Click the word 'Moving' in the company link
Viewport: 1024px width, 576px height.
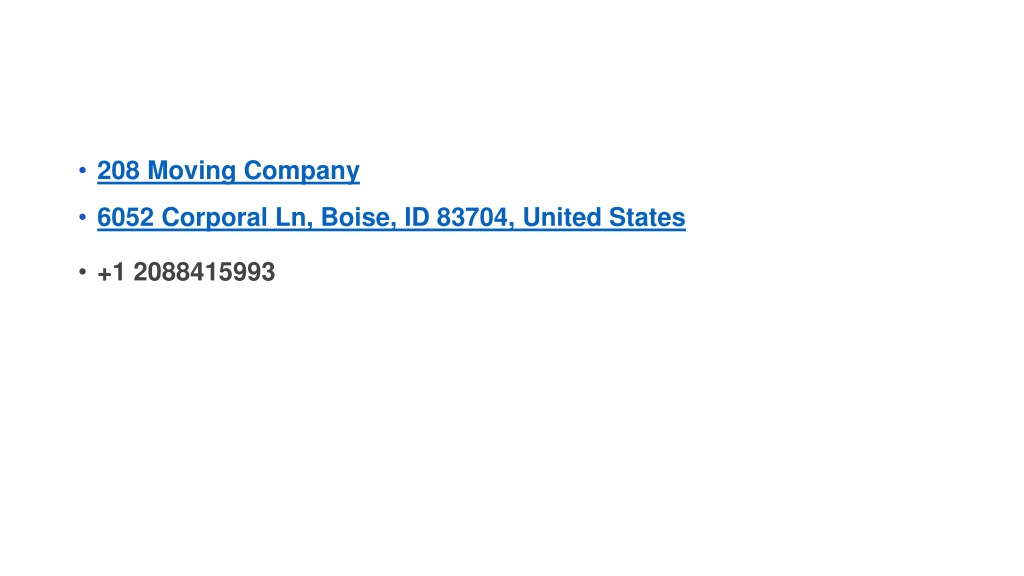(x=191, y=170)
